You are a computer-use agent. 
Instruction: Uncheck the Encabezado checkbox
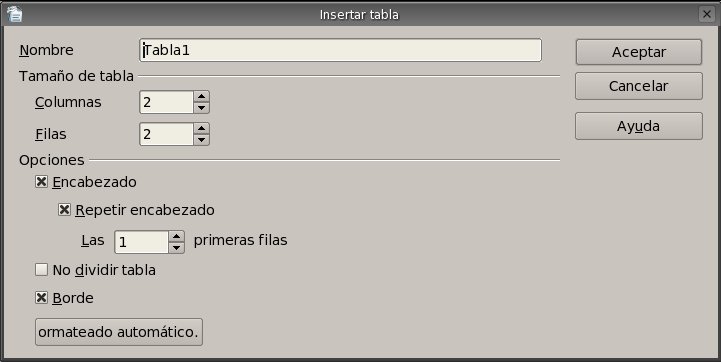[41, 182]
